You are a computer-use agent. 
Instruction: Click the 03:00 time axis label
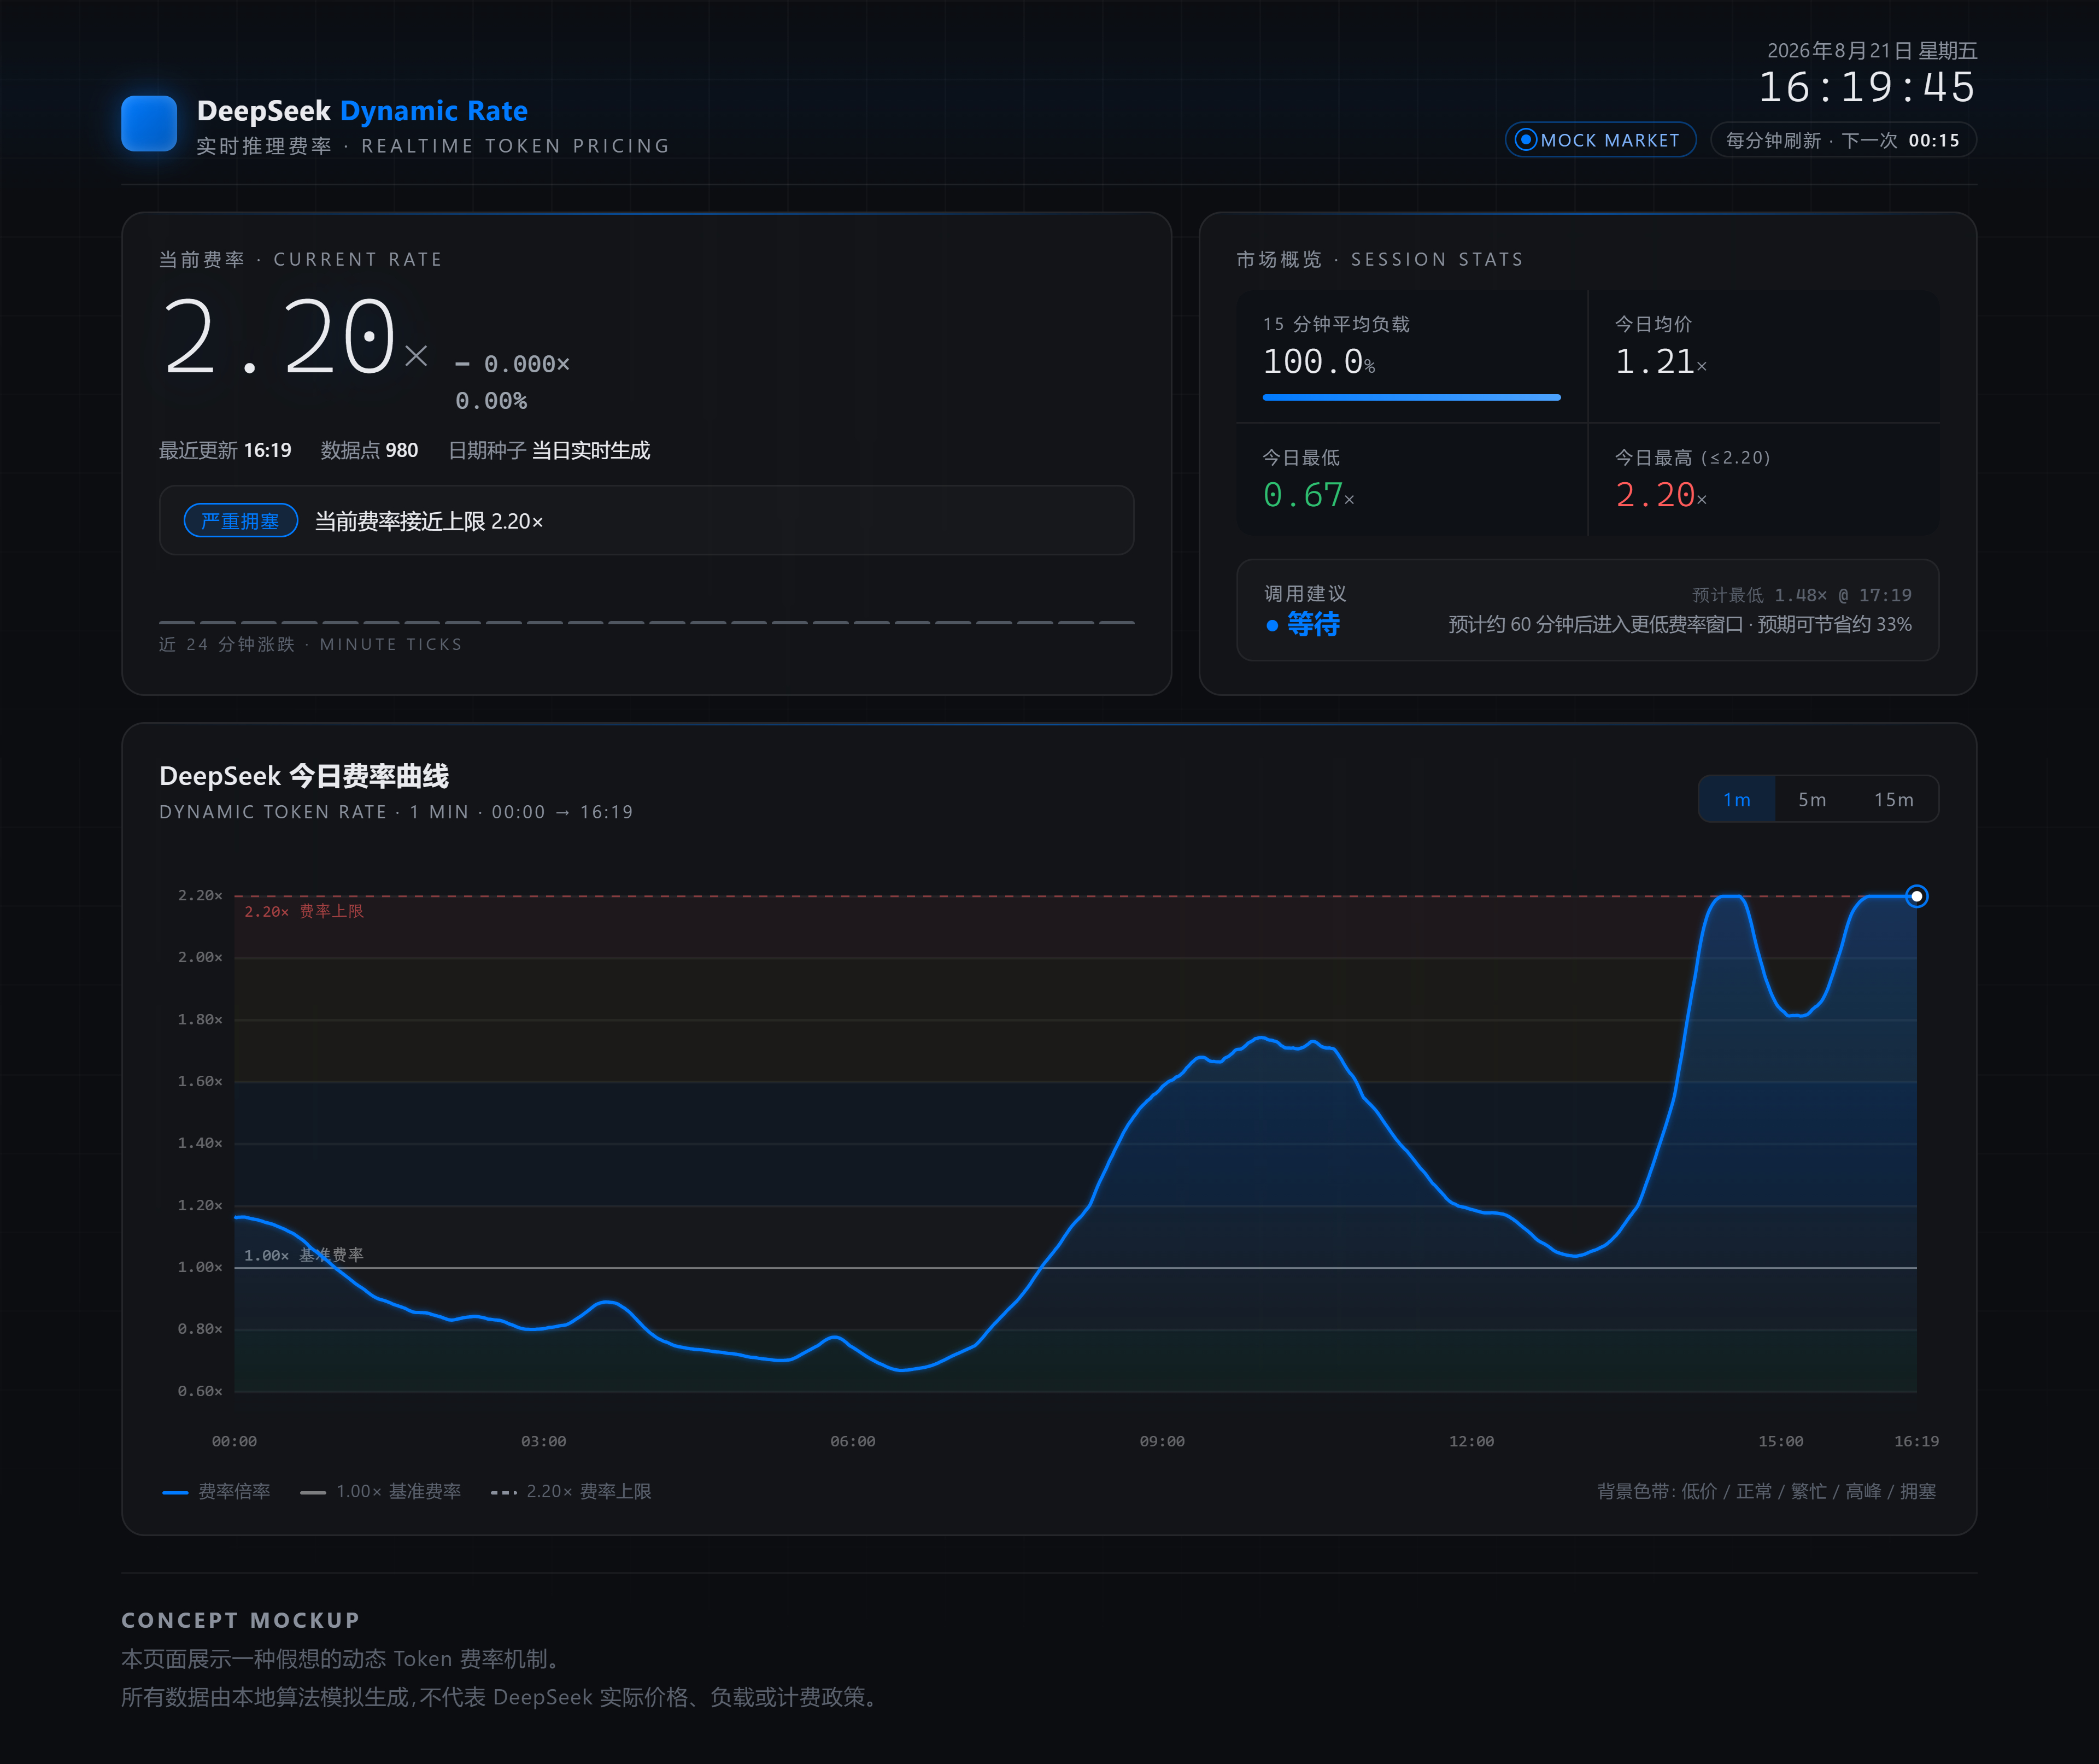pos(543,1441)
